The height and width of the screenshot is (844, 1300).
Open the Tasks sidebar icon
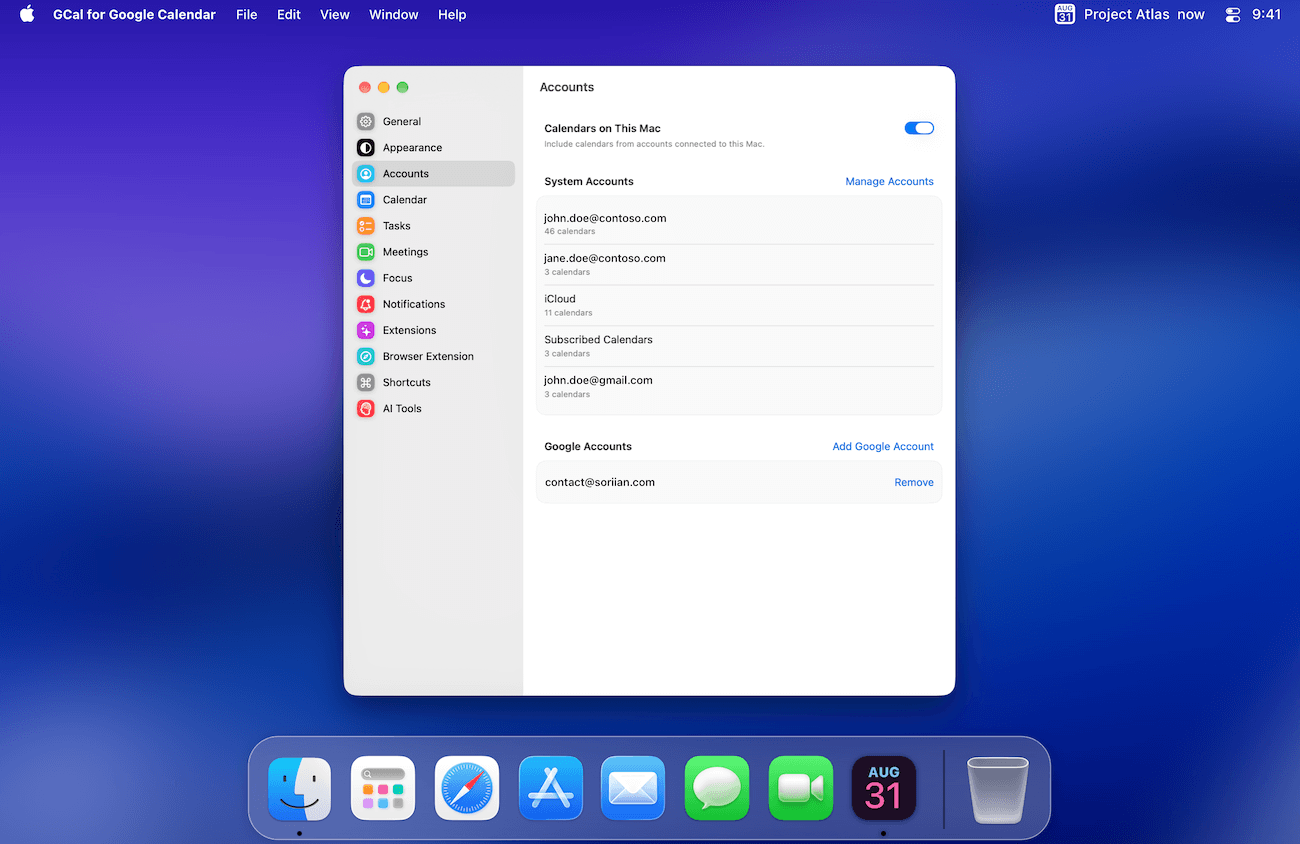point(366,225)
